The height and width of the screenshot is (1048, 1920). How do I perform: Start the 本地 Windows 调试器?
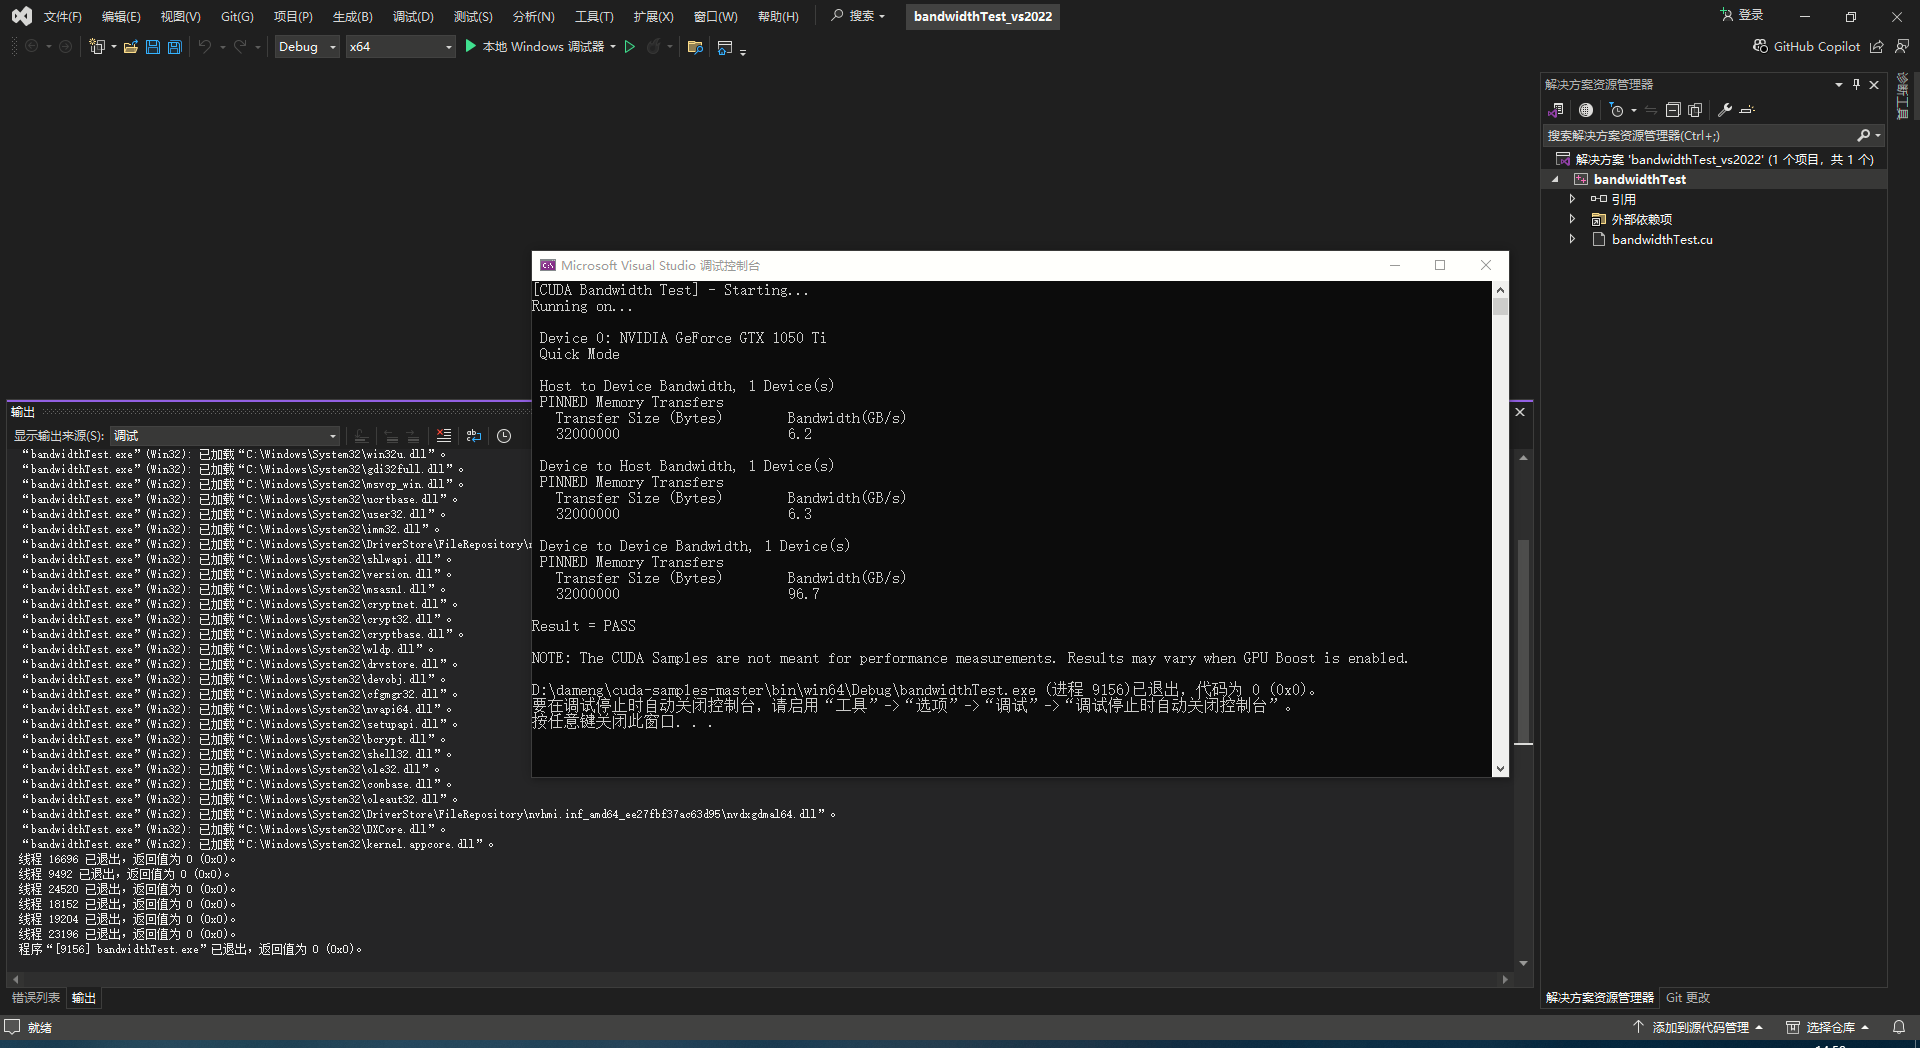[540, 46]
